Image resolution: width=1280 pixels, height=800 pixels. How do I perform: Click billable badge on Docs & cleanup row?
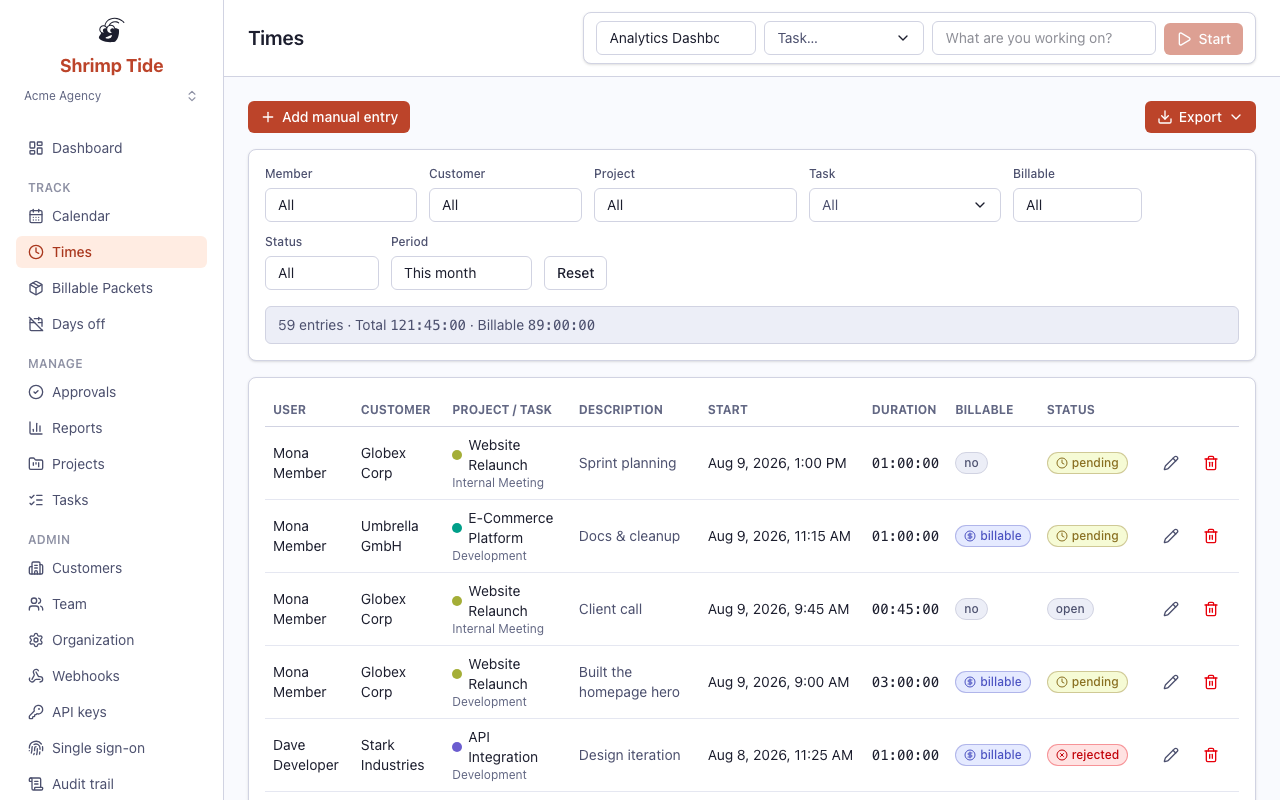[993, 536]
